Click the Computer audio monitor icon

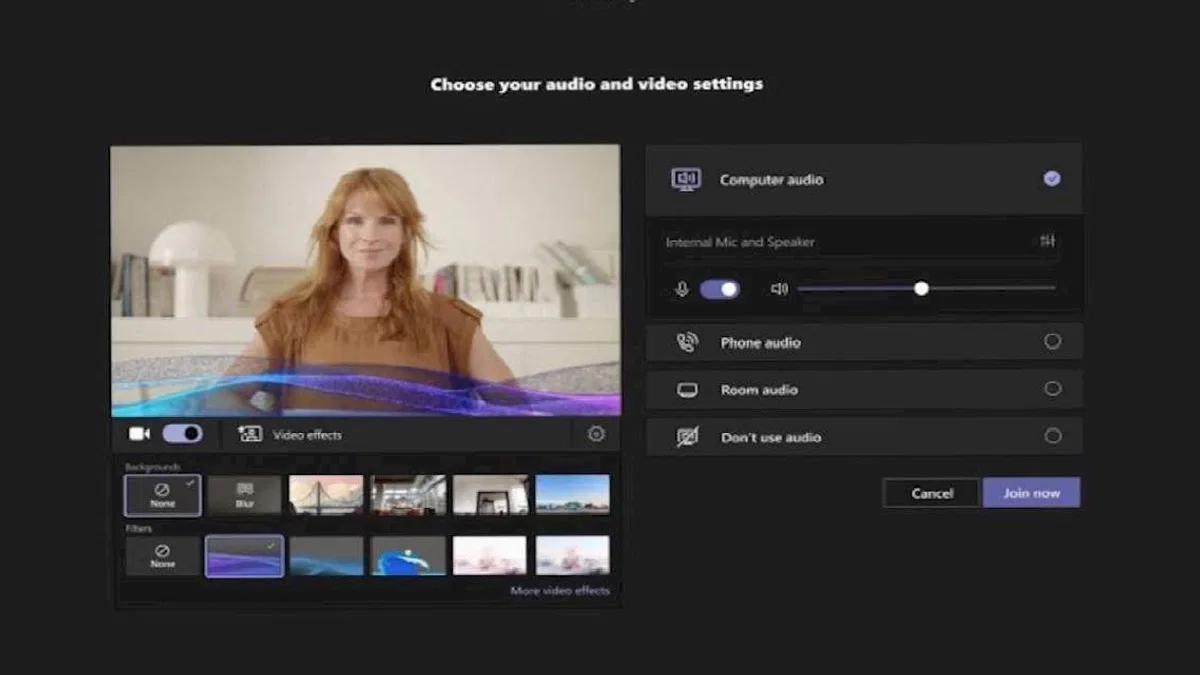coord(686,179)
